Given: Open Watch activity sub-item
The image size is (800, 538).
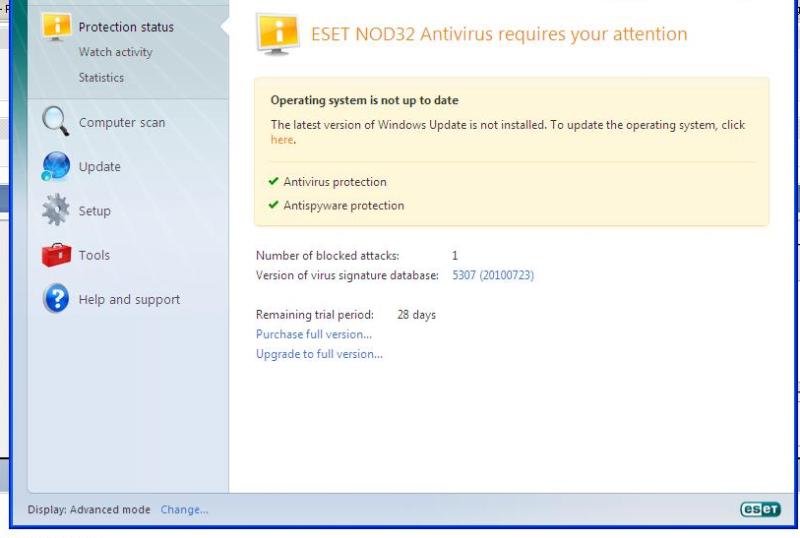Looking at the screenshot, I should click(x=115, y=52).
